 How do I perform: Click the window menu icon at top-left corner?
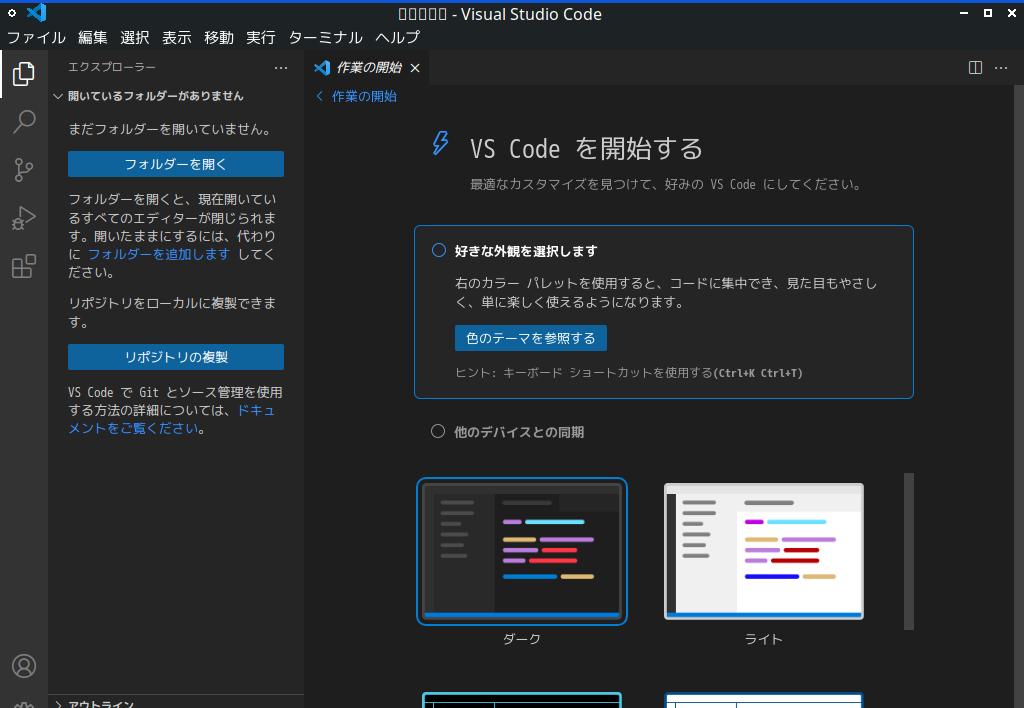click(x=12, y=12)
